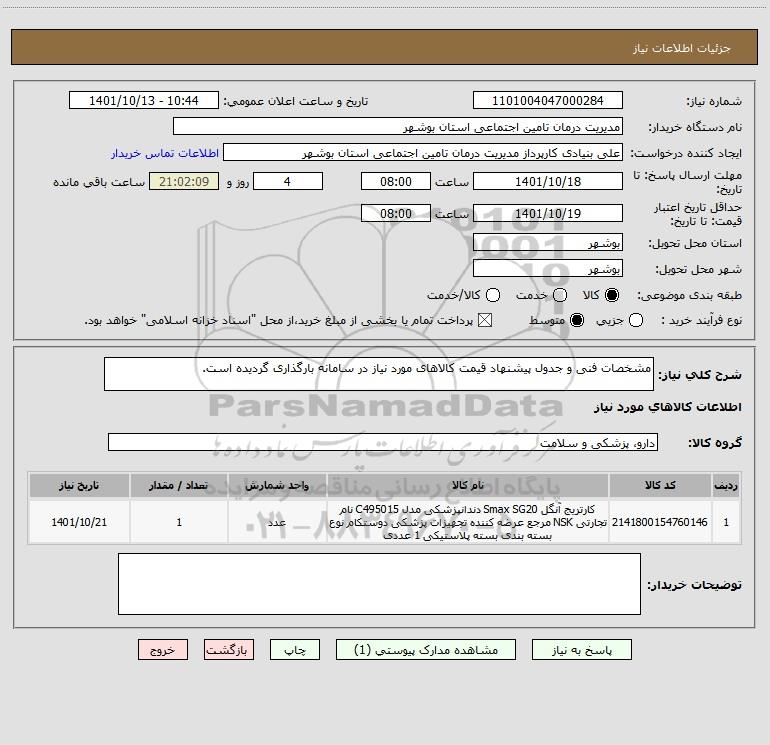
Task: Click the توضیحات خریدار text area
Action: click(x=379, y=584)
